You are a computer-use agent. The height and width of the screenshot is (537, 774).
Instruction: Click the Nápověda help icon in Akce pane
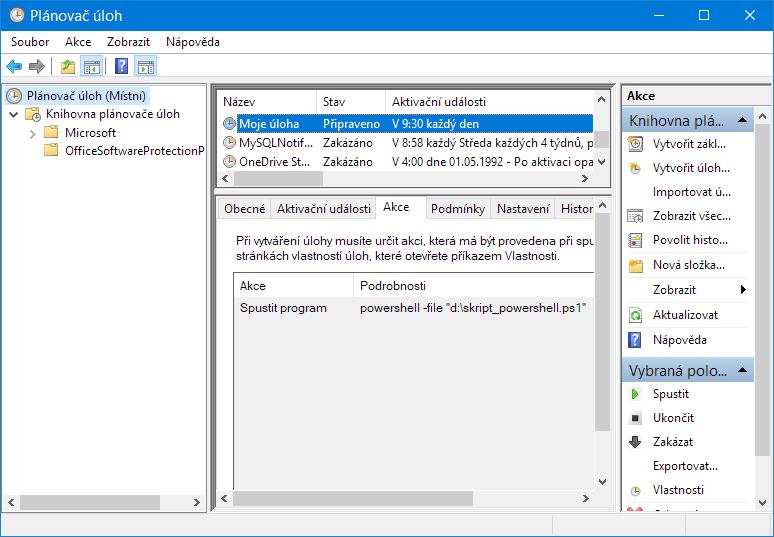point(635,340)
